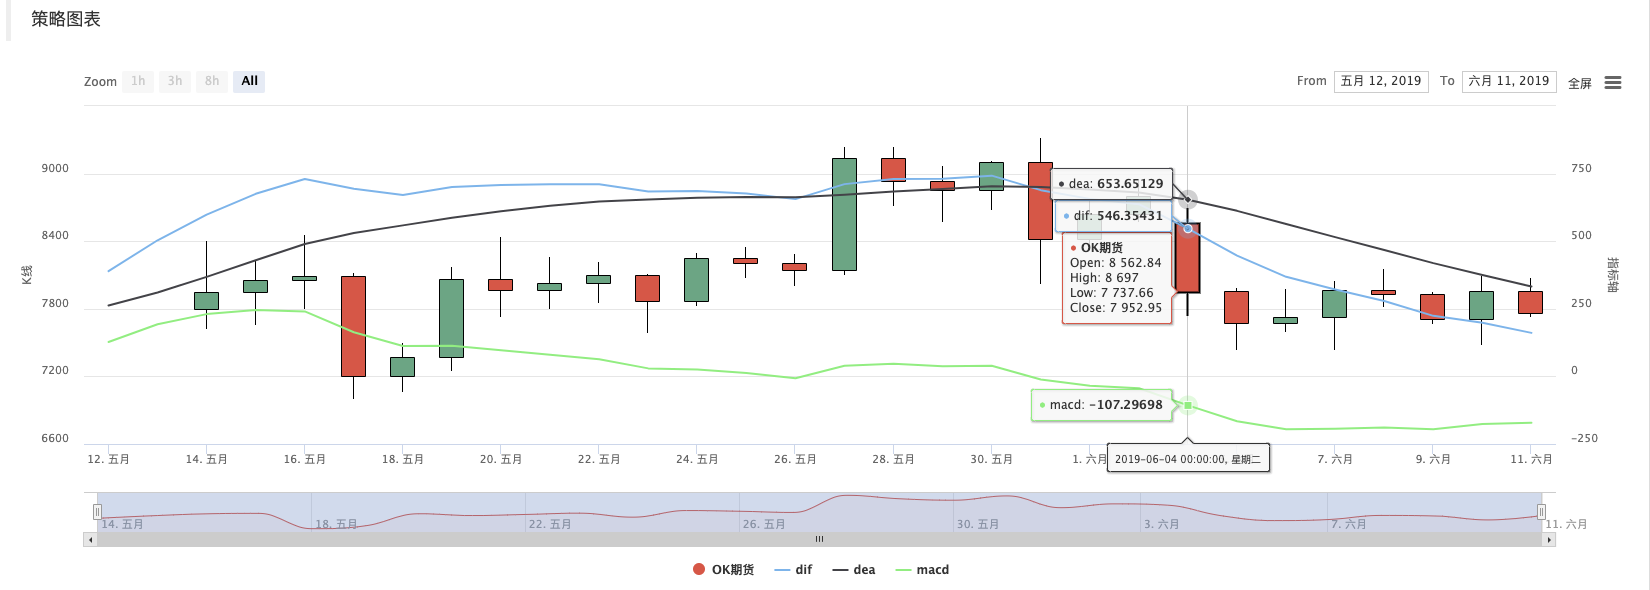Toggle macd series in the legend
Viewport: 1650px width, 590px height.
(922, 570)
